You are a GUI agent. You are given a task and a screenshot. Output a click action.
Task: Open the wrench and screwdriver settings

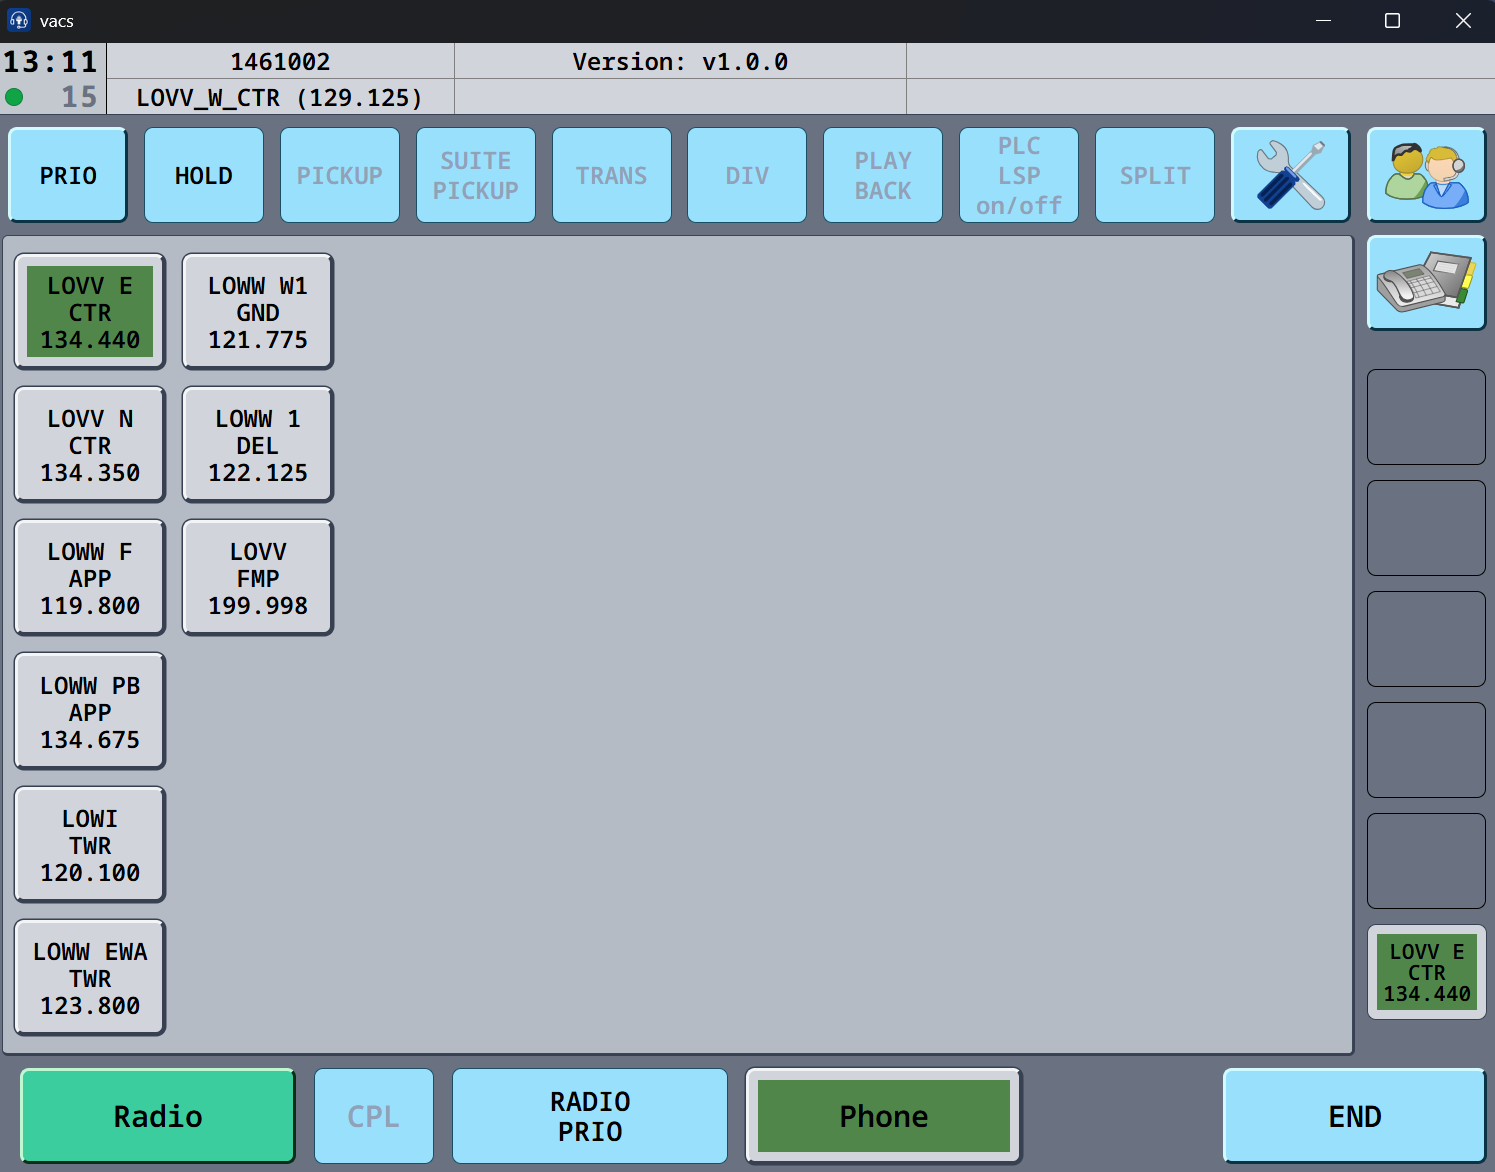1290,175
